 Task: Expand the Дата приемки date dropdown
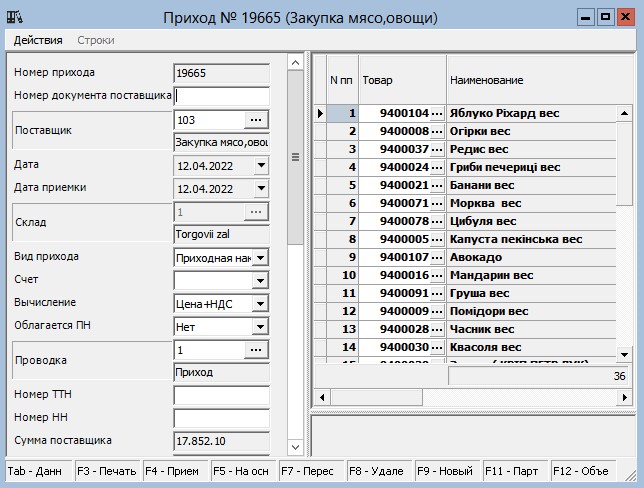[261, 189]
